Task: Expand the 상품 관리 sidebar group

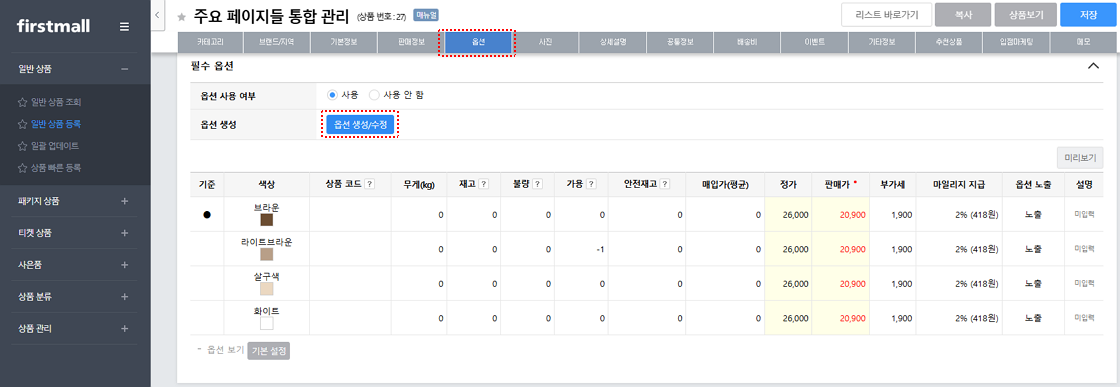Action: [x=125, y=328]
